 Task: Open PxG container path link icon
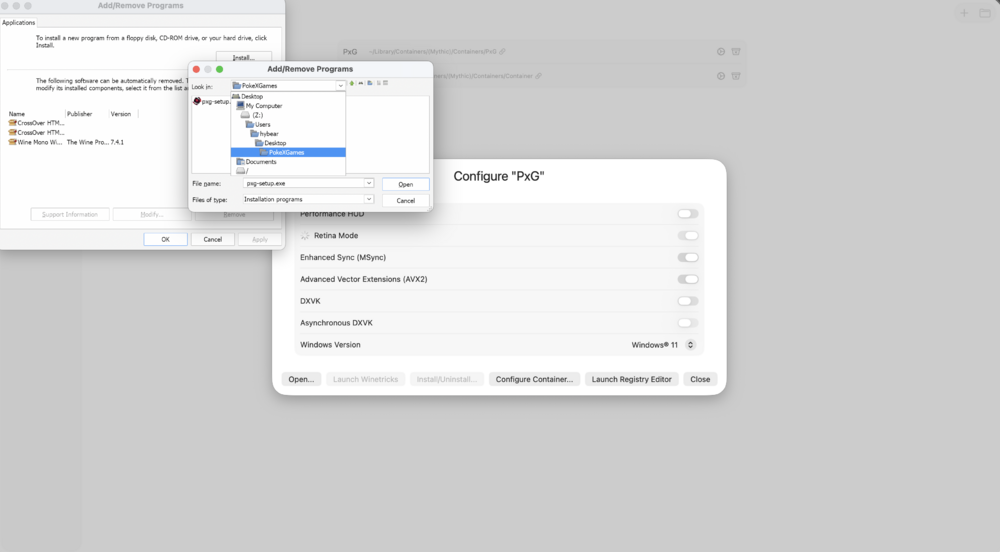(x=503, y=52)
